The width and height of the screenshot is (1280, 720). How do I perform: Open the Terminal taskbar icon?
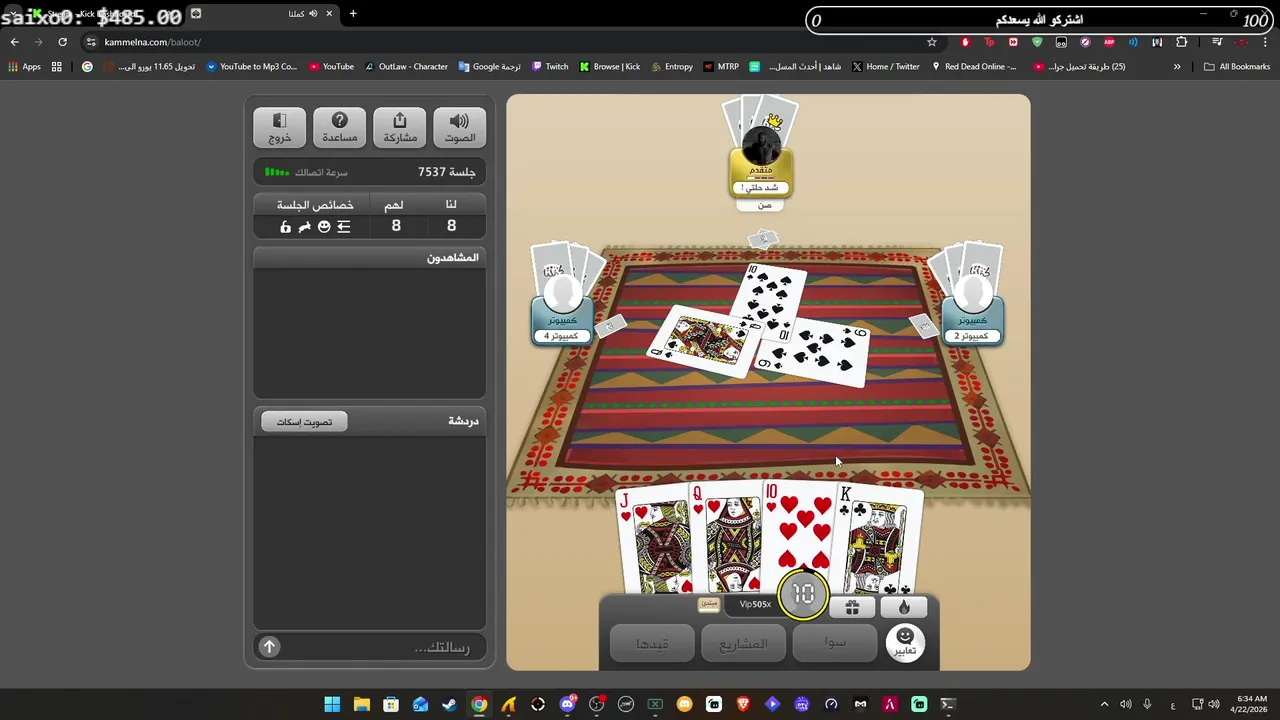(948, 704)
